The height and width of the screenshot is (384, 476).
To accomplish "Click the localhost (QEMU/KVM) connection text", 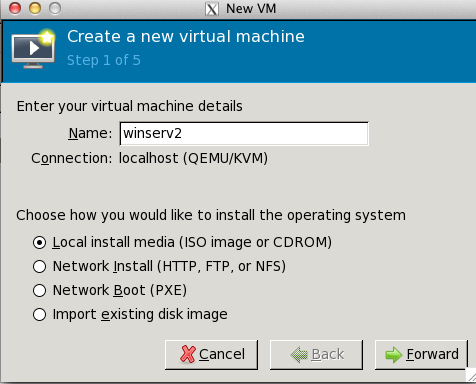I will tap(193, 158).
